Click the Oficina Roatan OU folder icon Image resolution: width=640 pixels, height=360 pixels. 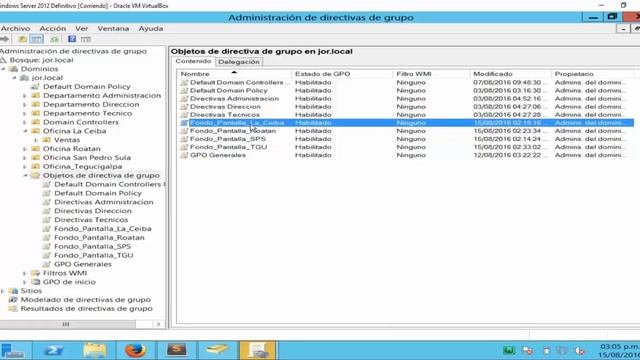(x=36, y=149)
